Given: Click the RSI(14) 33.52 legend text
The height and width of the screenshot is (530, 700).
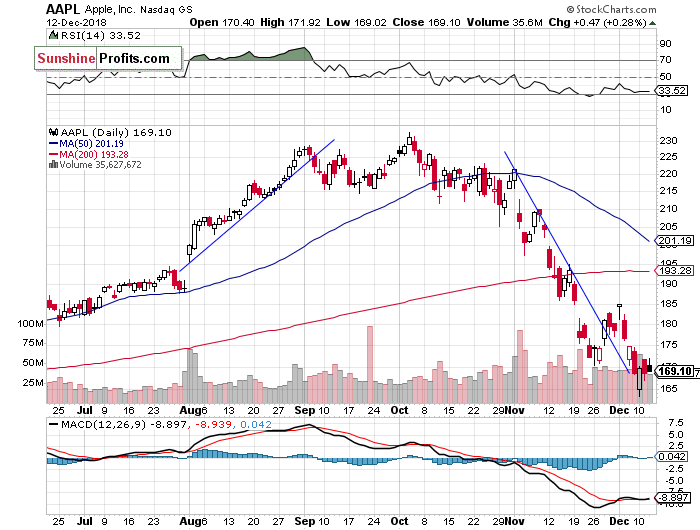Looking at the screenshot, I should click(x=100, y=35).
